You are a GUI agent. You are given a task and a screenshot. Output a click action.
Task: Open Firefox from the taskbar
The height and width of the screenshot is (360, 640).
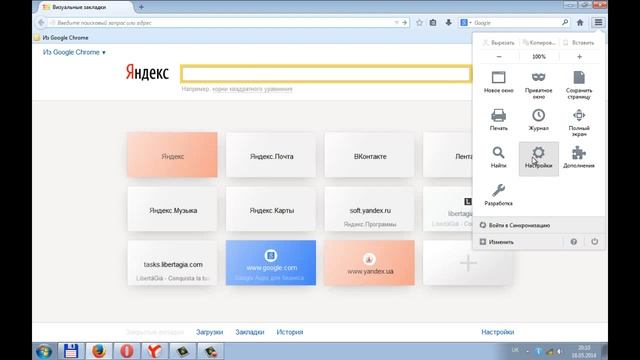tap(99, 351)
